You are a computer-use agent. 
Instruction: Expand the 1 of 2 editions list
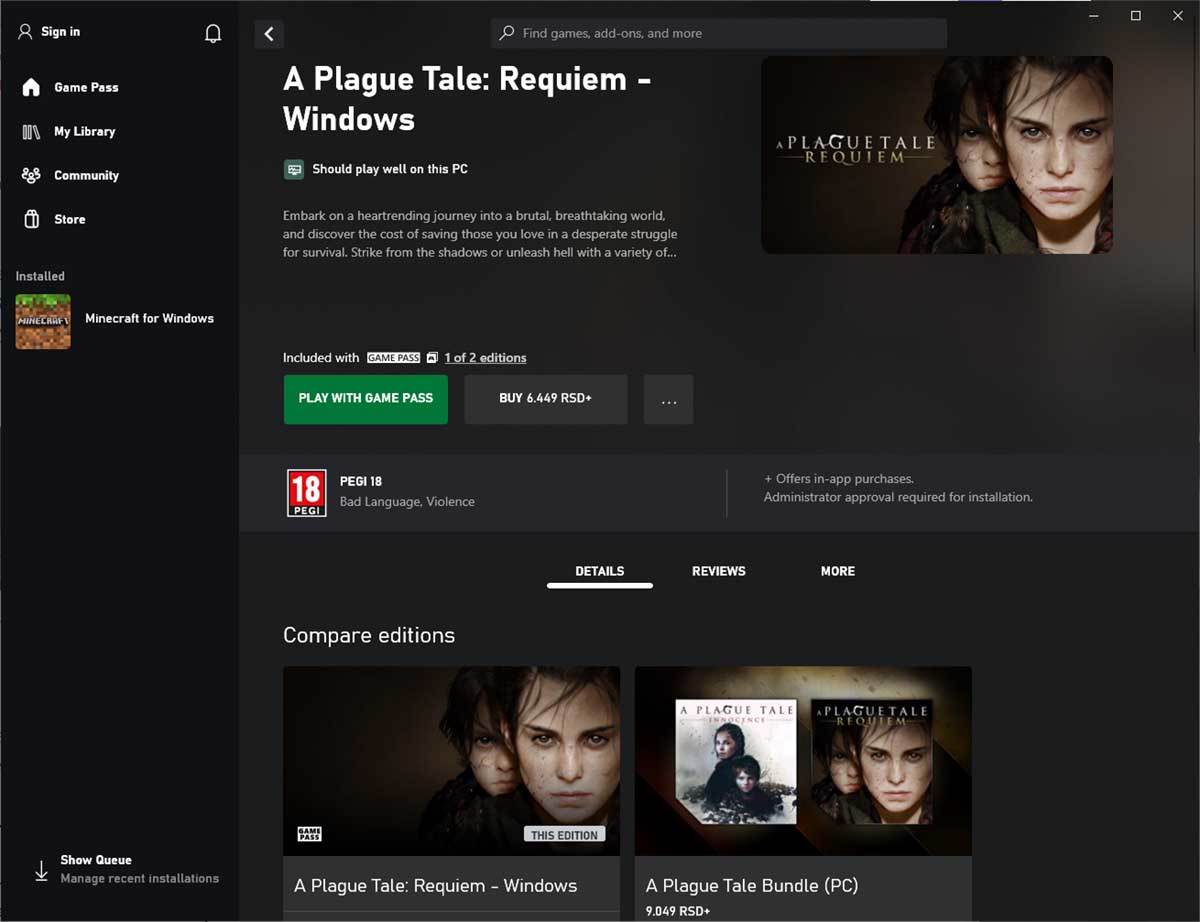tap(486, 357)
